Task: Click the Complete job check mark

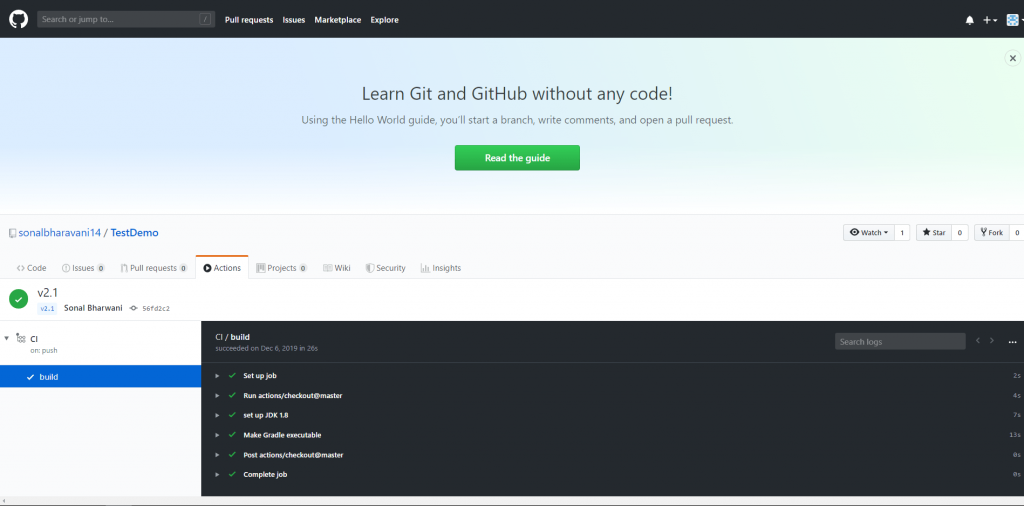Action: click(232, 473)
